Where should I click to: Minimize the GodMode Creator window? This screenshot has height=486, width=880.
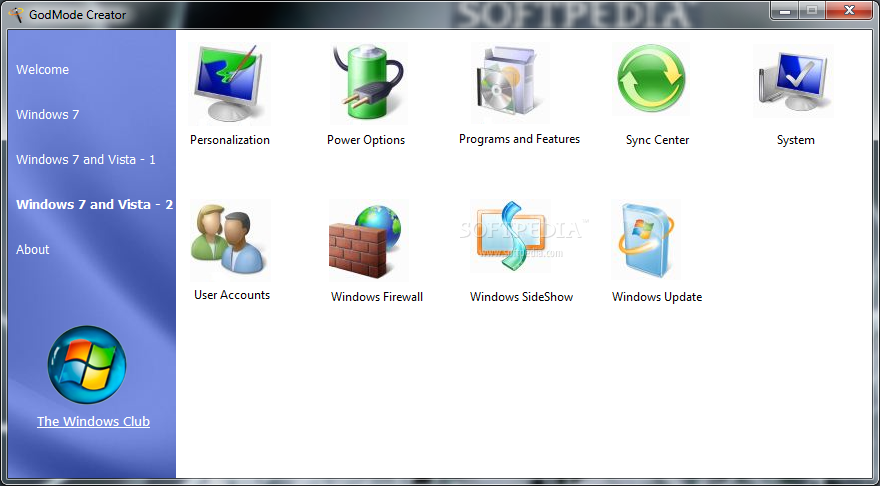pyautogui.click(x=785, y=10)
